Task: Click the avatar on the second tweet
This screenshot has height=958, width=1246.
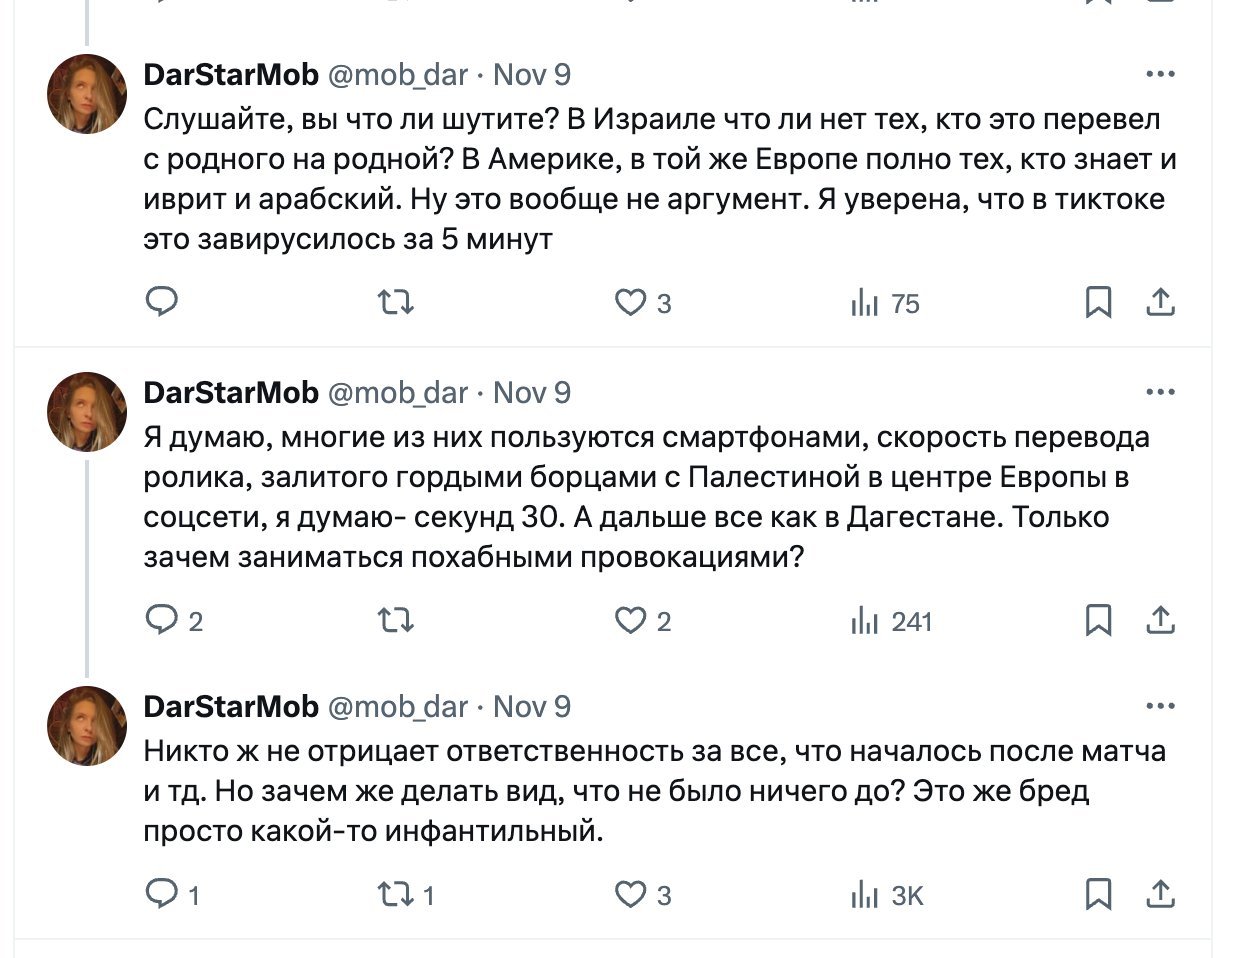Action: [x=87, y=411]
